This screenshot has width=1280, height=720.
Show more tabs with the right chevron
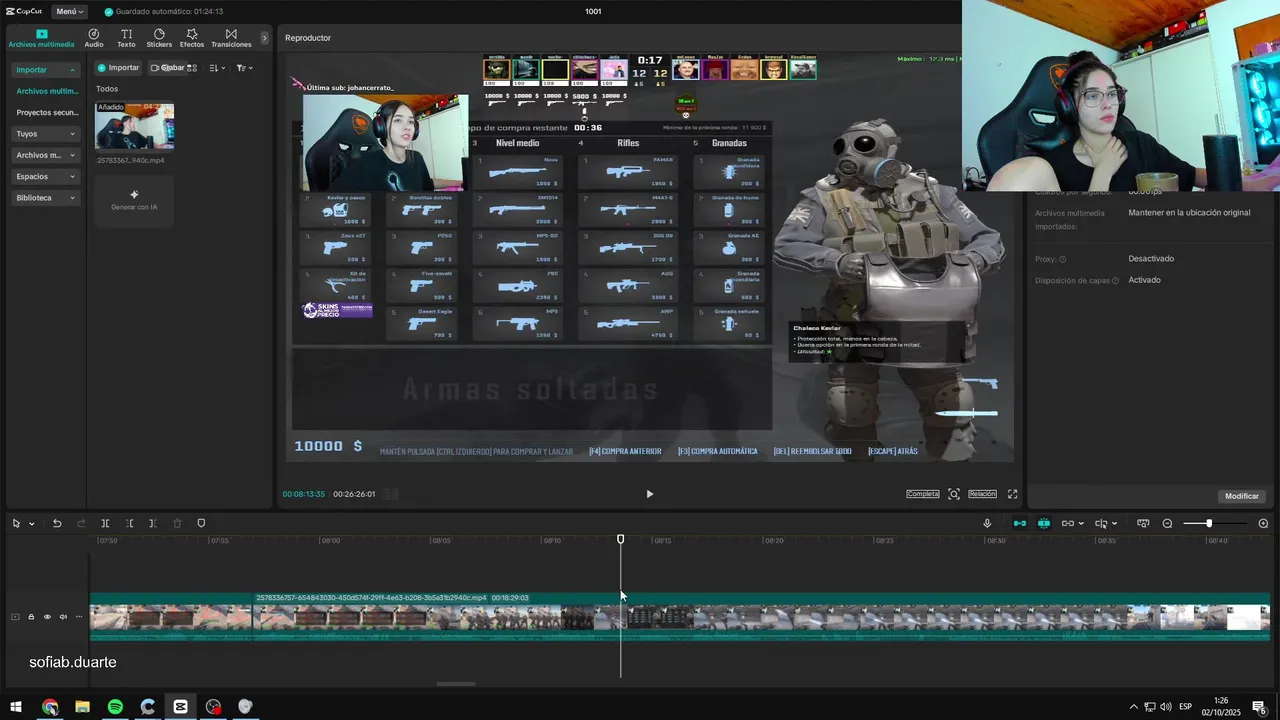click(x=265, y=38)
